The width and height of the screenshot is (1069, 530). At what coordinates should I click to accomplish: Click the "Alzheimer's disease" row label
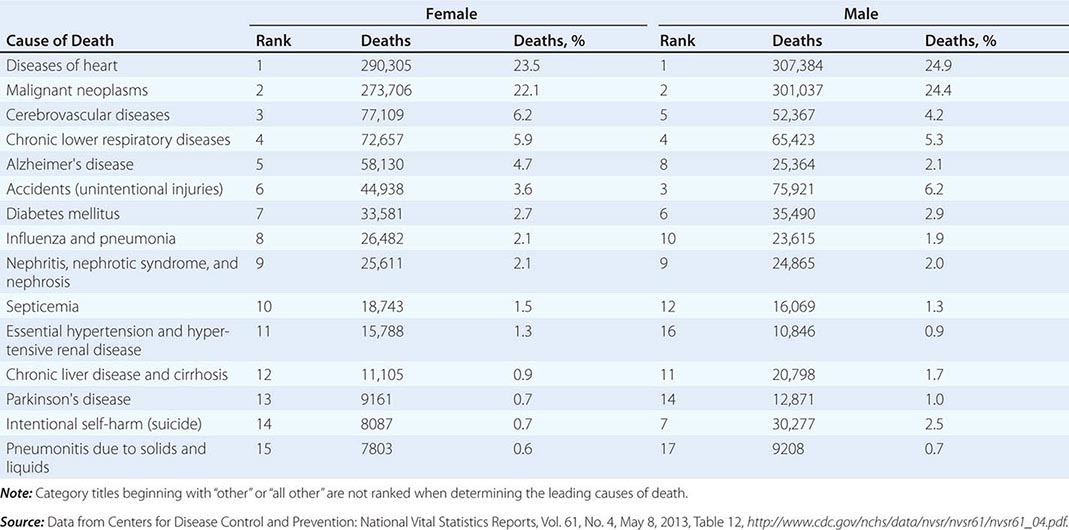tap(70, 164)
